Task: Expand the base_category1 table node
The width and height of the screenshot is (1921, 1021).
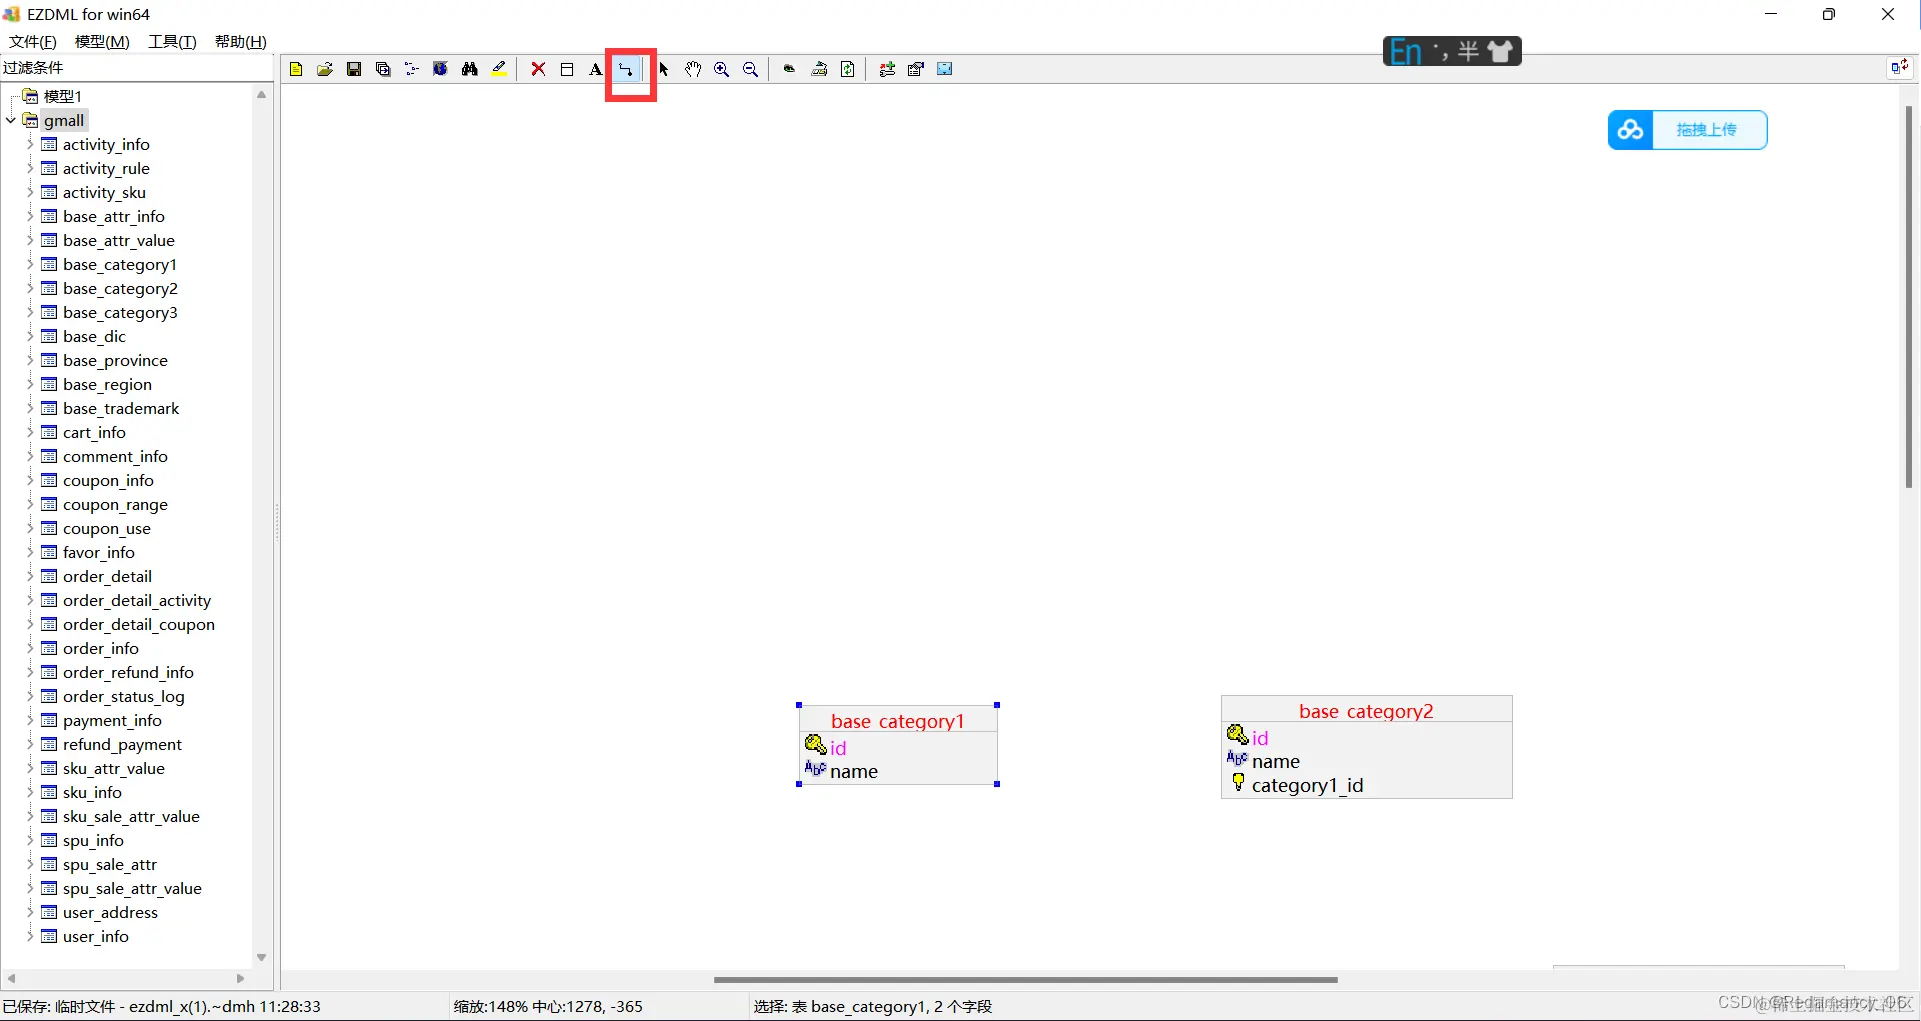Action: 30,264
